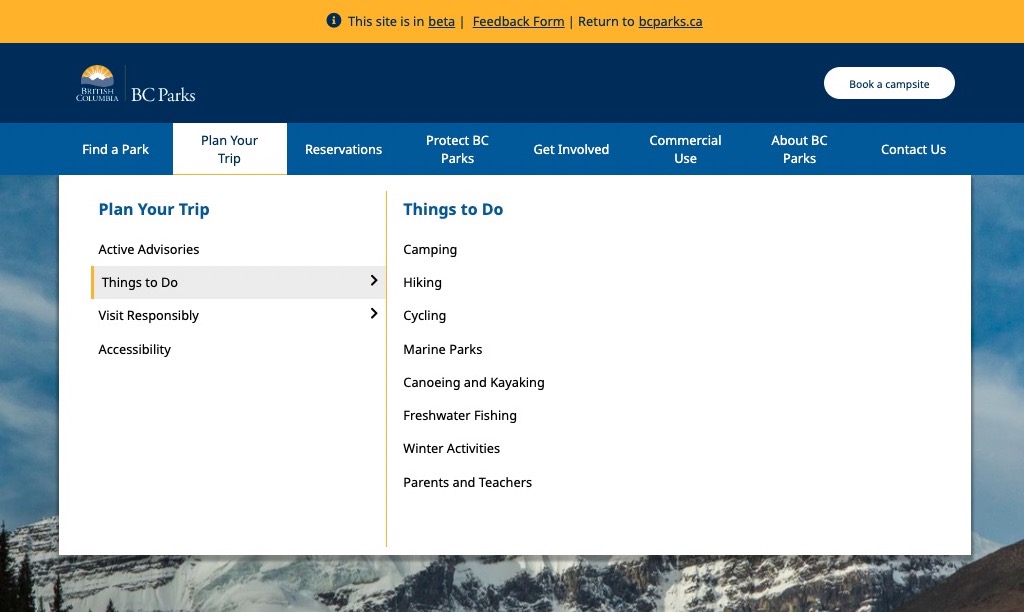Screen dimensions: 1024x612
Task: Open the Get Involved menu
Action: (571, 149)
